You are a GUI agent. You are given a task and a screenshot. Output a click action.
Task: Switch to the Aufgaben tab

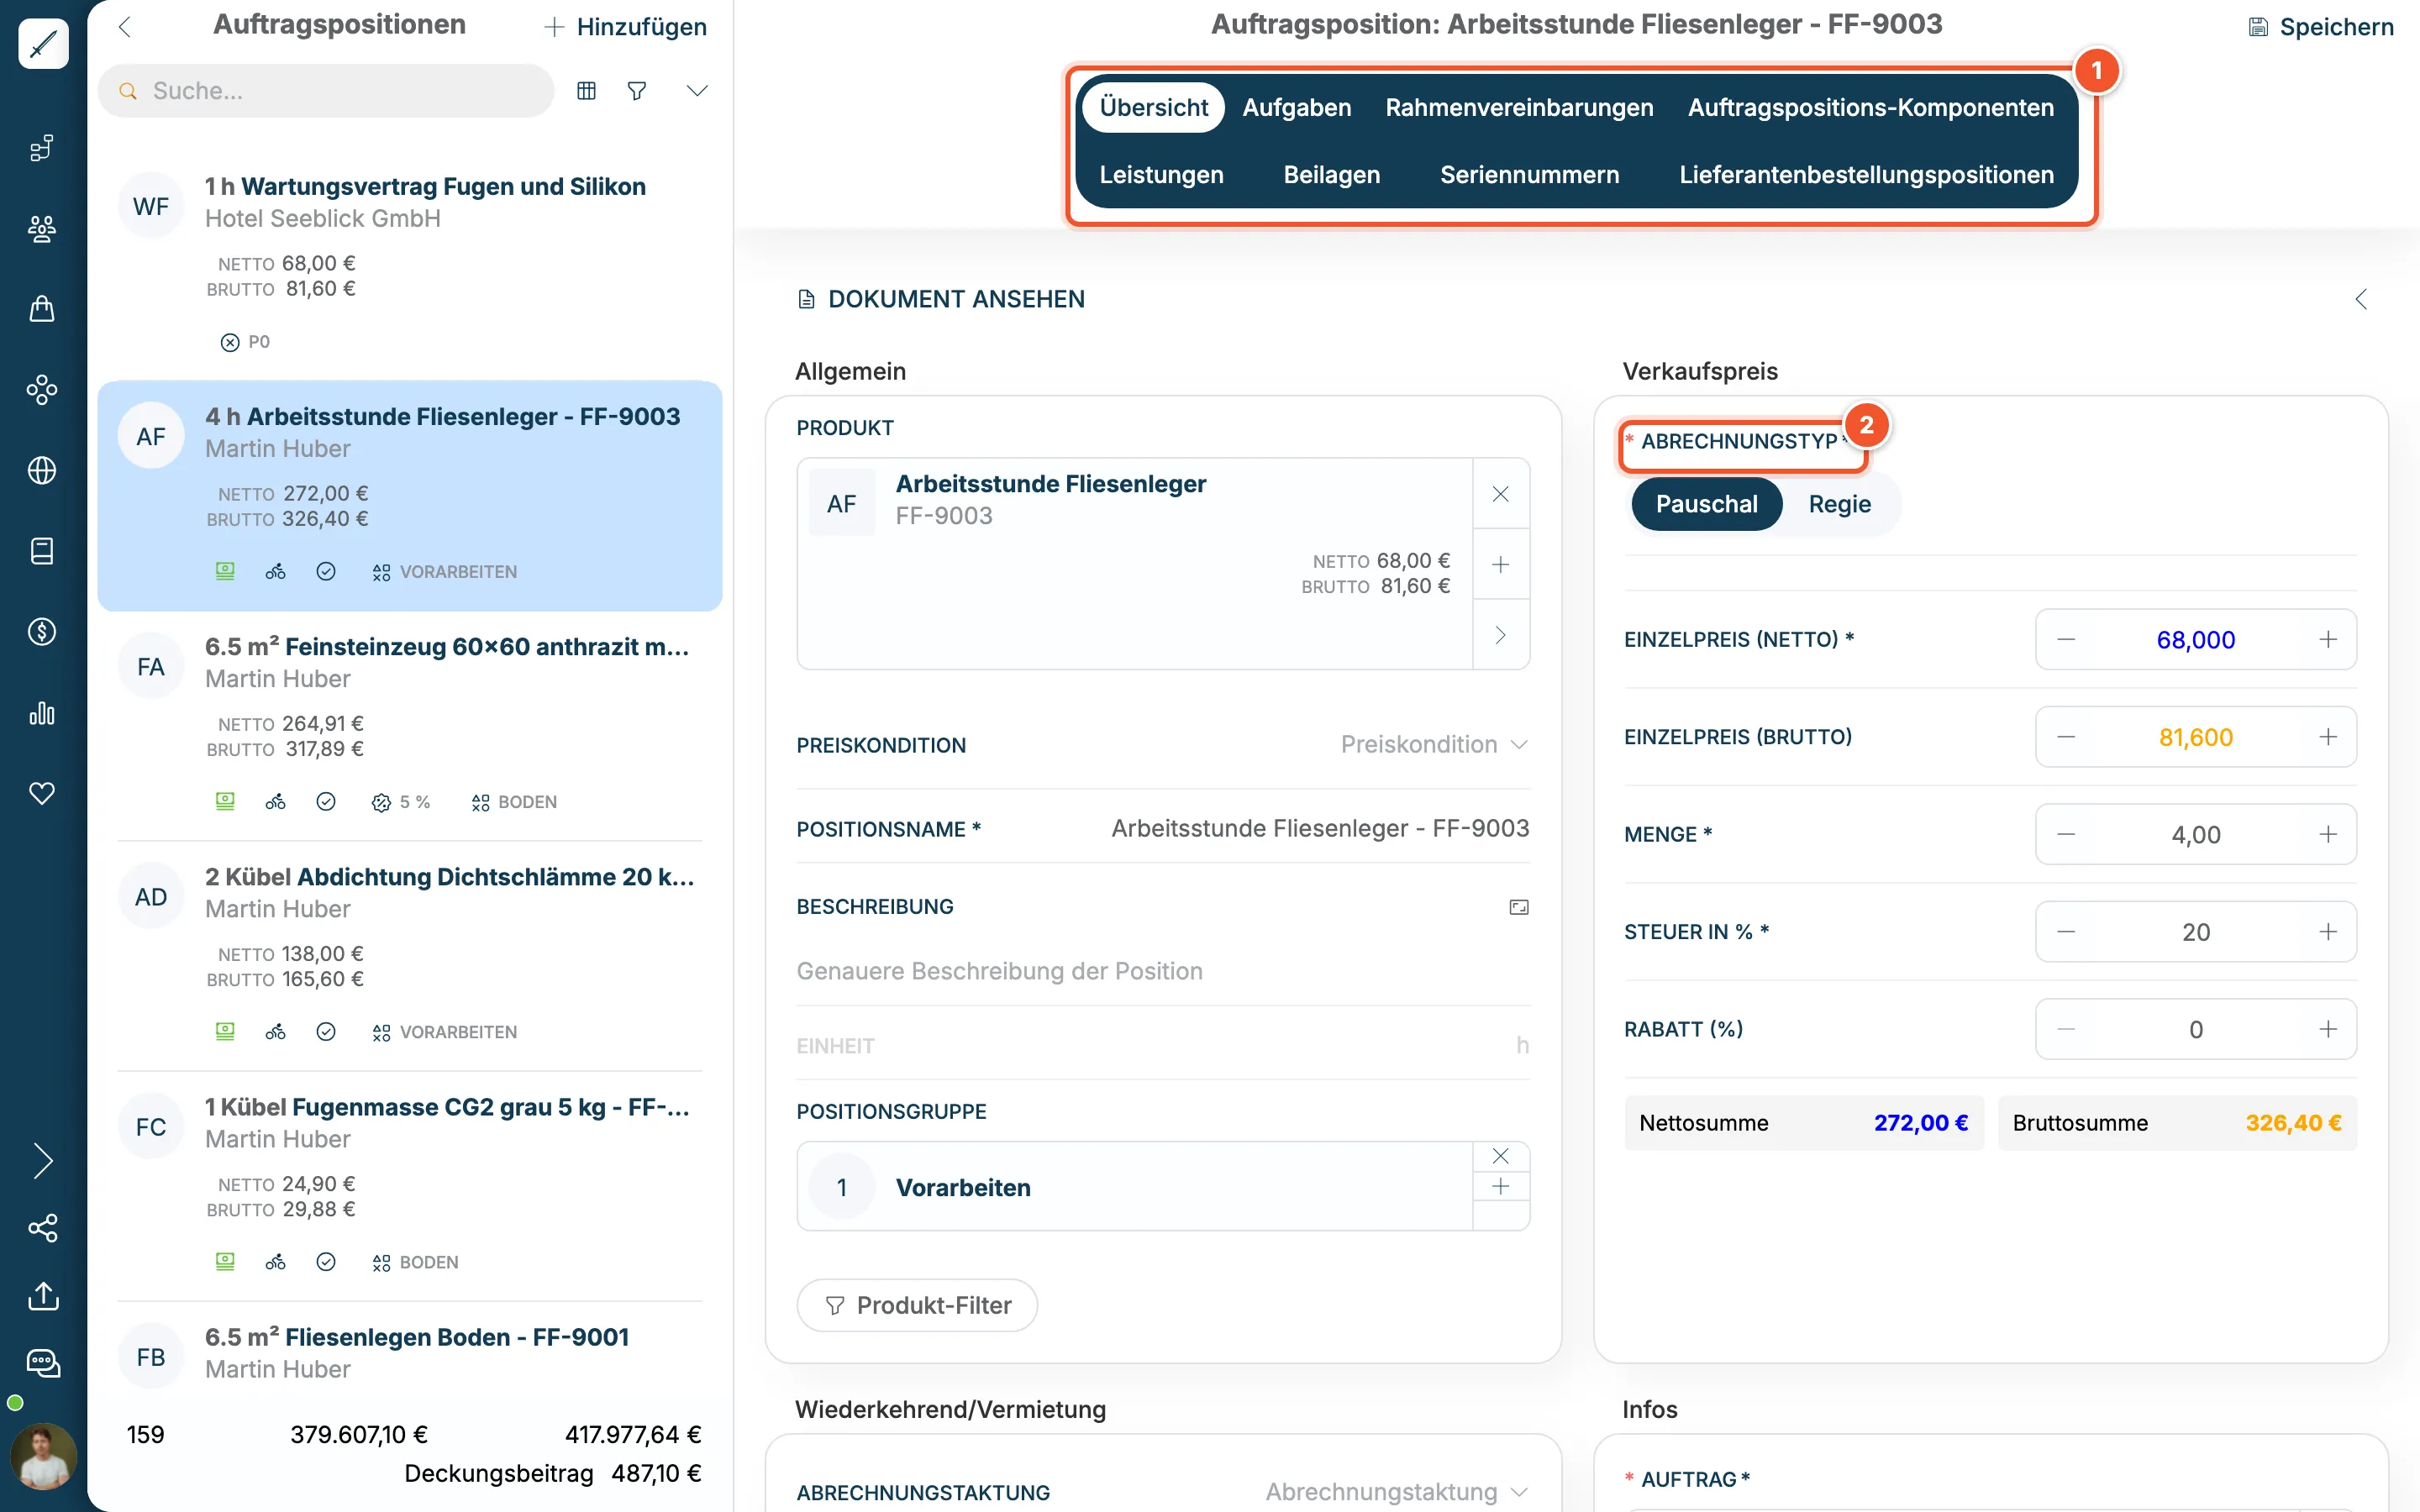click(x=1297, y=107)
